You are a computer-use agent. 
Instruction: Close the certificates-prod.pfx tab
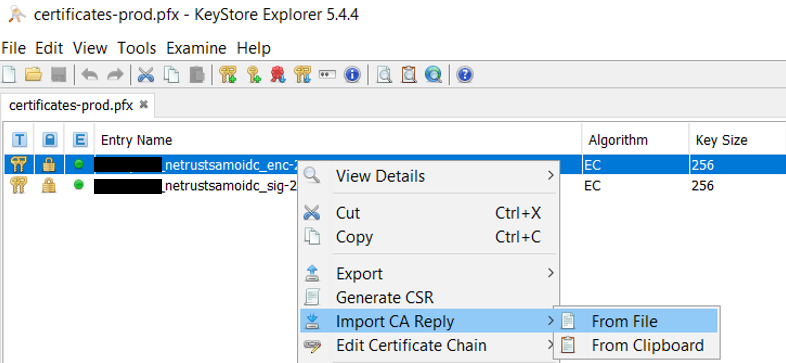[144, 105]
